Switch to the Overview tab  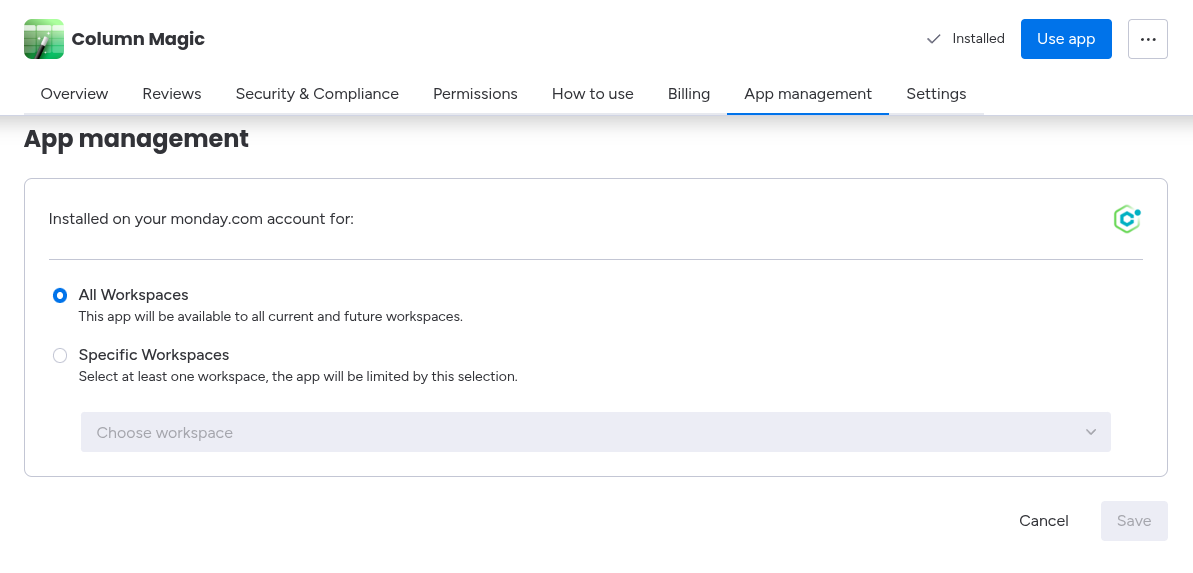[74, 94]
